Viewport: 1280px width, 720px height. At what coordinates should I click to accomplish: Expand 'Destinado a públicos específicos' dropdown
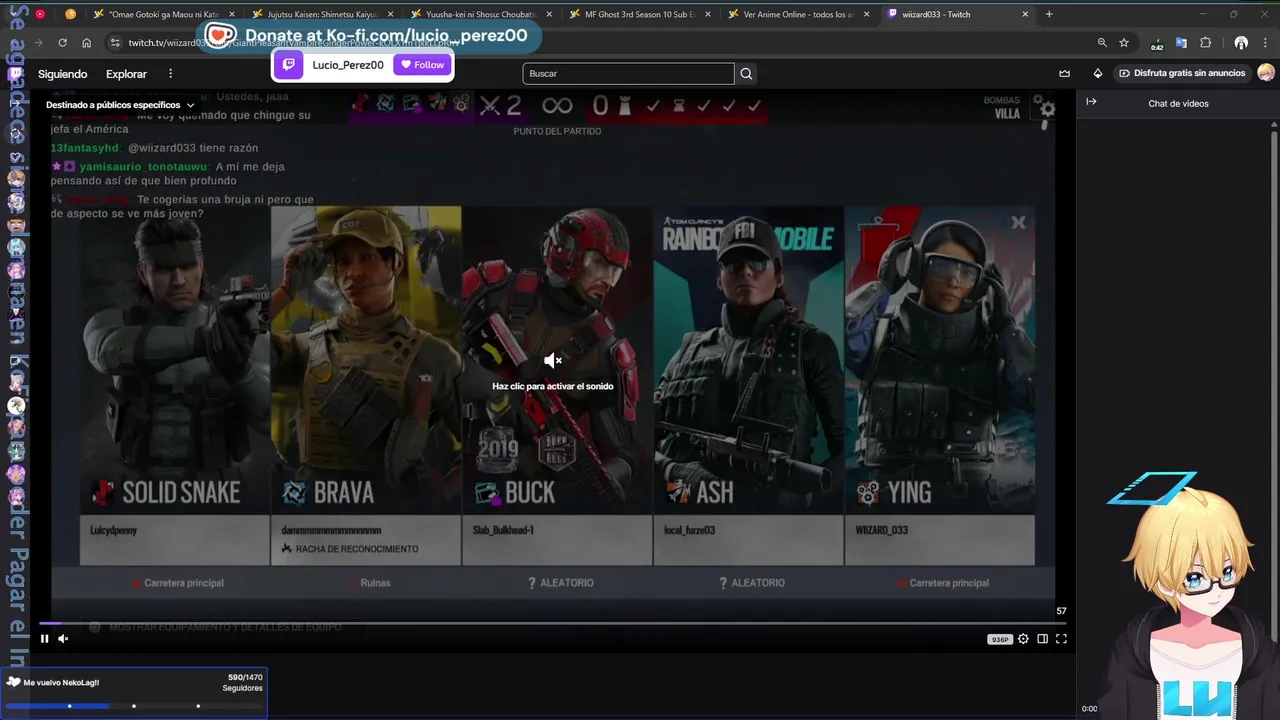pyautogui.click(x=120, y=105)
